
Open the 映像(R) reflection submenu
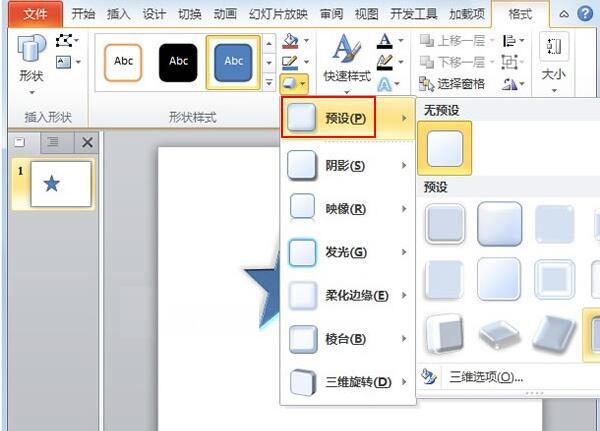pyautogui.click(x=348, y=209)
